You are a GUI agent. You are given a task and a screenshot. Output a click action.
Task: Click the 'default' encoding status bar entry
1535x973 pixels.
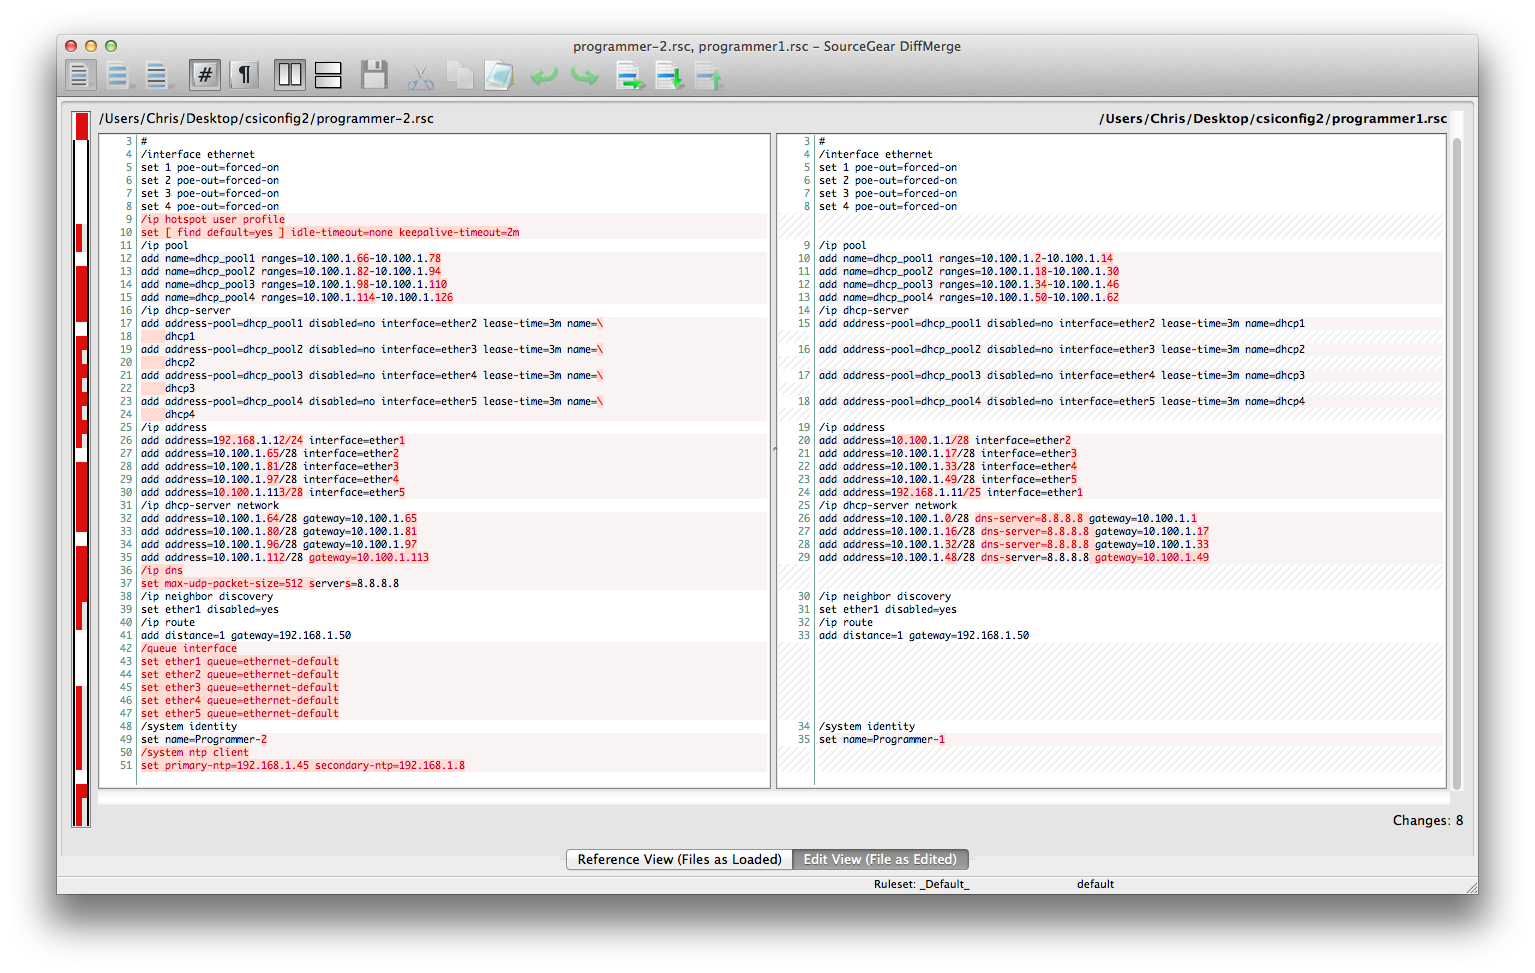pos(1095,884)
